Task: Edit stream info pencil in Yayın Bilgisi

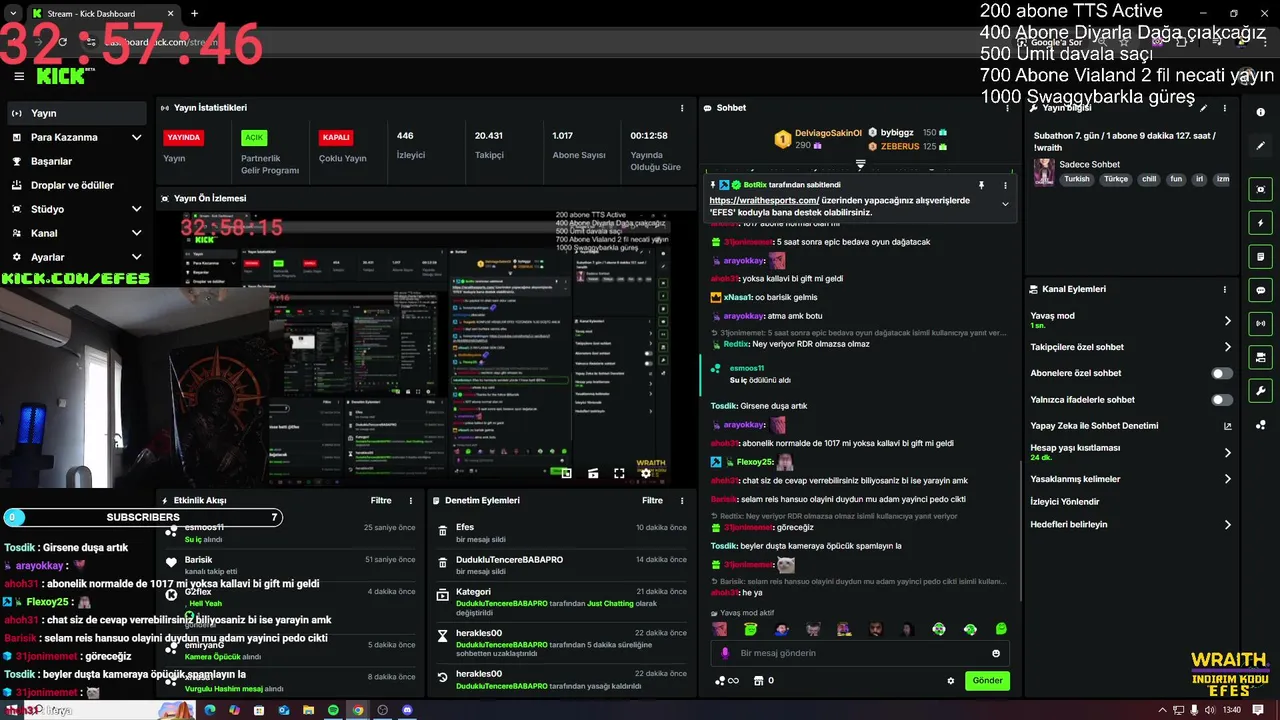Action: tap(1204, 108)
